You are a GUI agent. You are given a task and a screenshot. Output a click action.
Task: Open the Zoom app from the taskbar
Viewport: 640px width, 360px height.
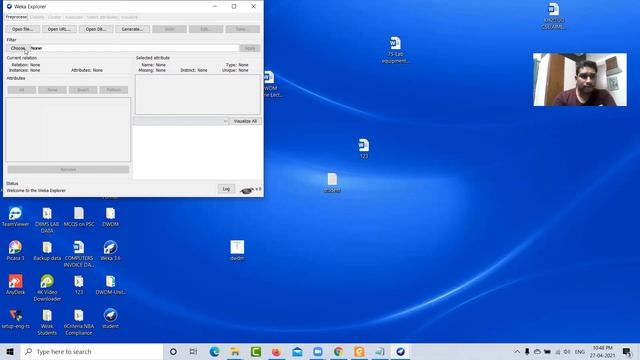click(318, 351)
